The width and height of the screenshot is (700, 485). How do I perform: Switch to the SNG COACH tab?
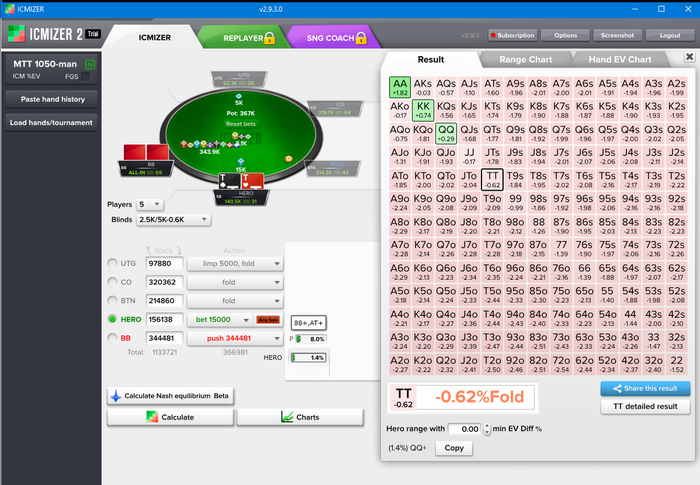(x=333, y=38)
